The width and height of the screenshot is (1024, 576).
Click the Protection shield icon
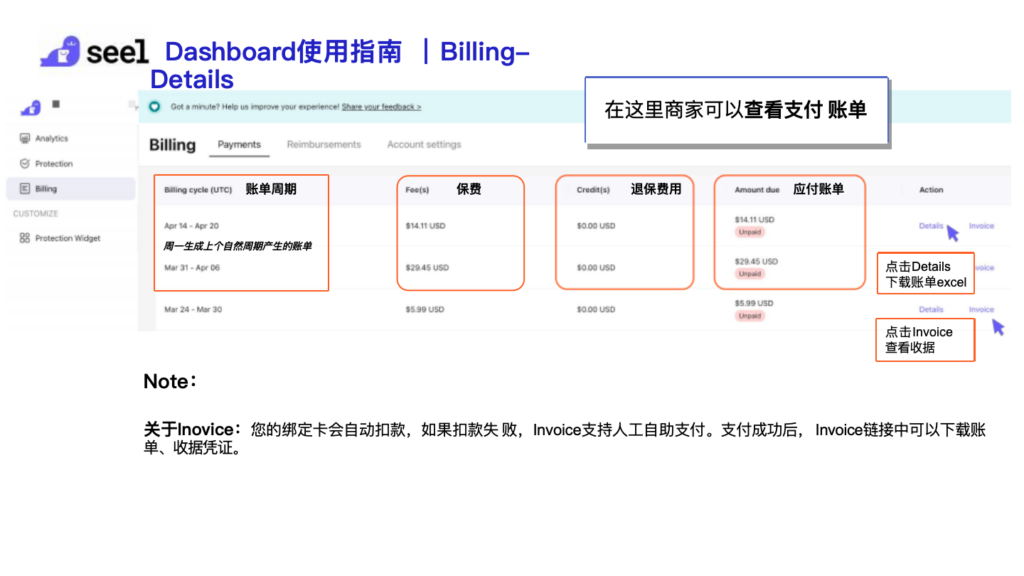pos(25,164)
